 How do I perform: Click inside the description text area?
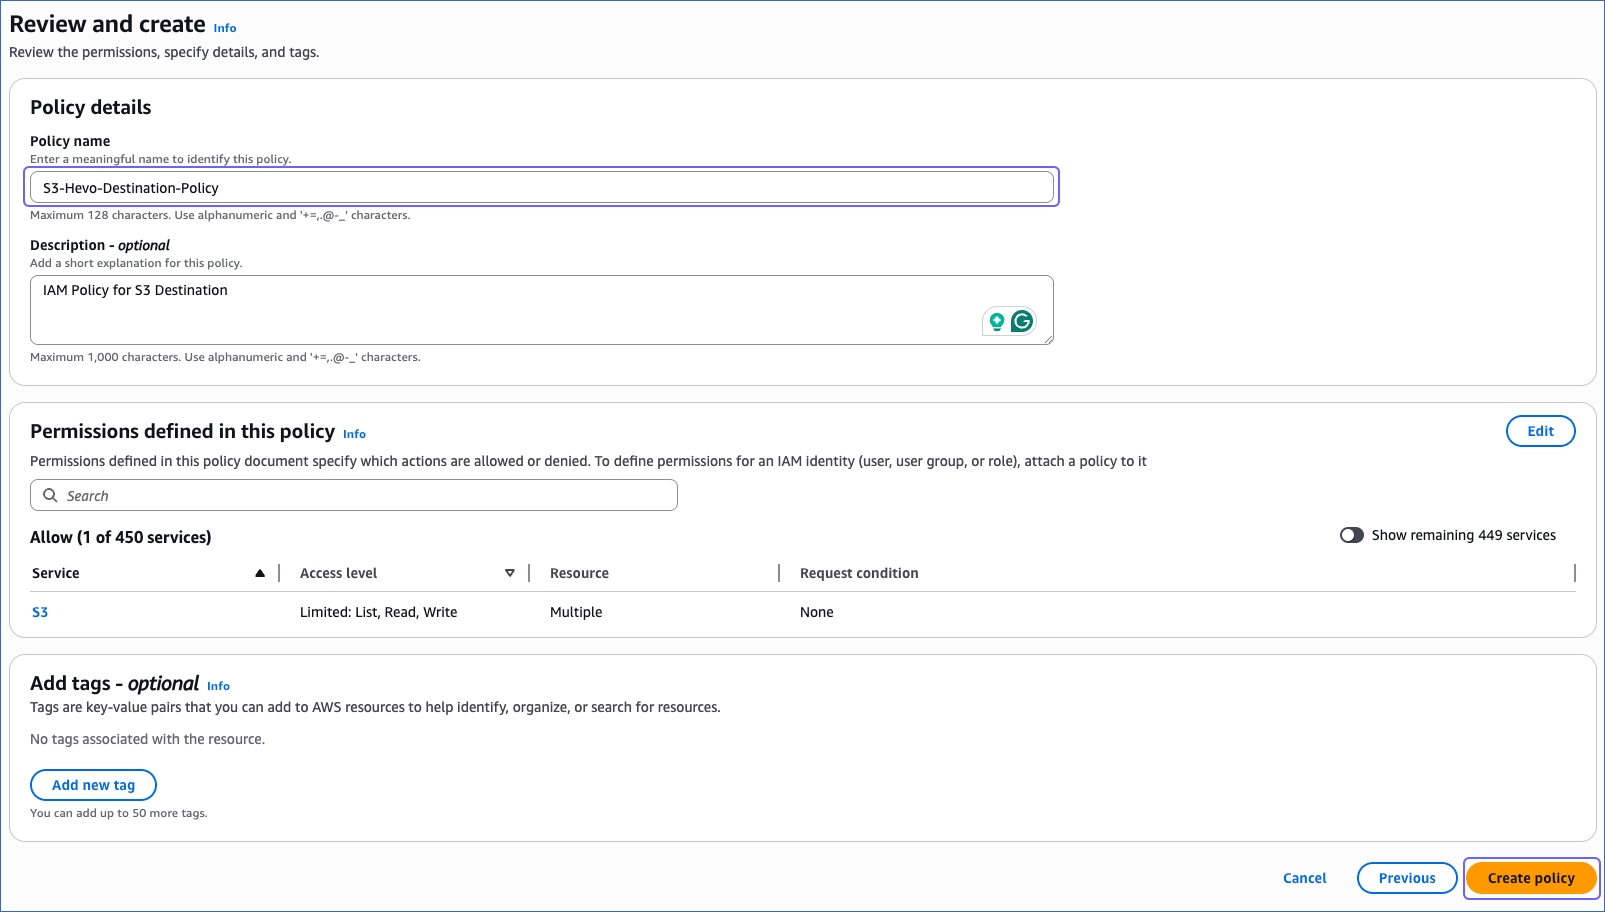[500, 300]
